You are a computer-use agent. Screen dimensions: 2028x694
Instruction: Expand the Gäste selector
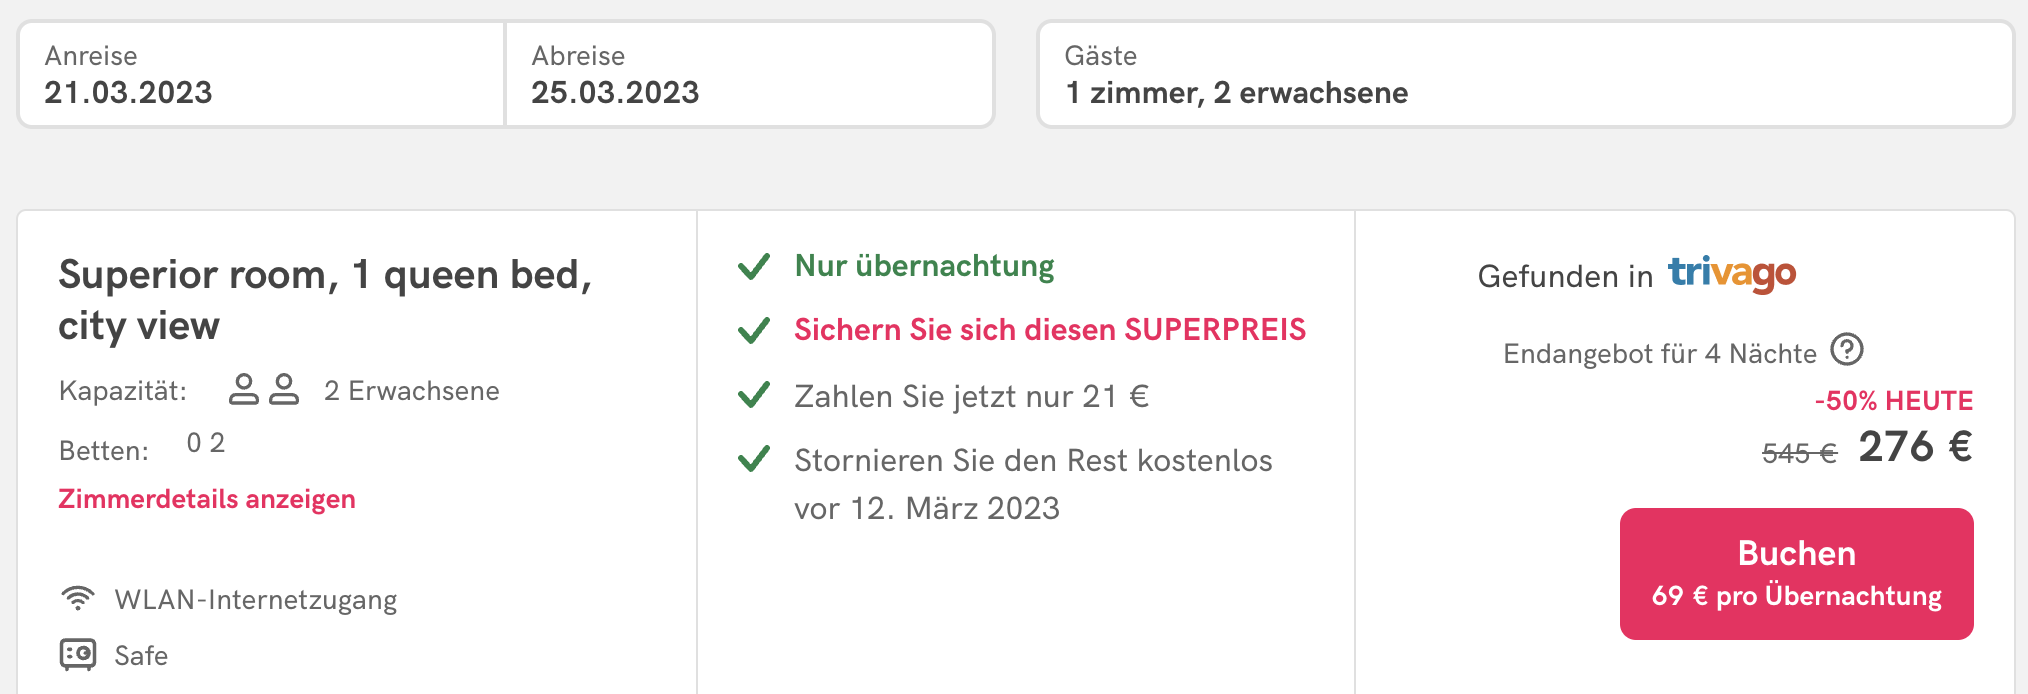point(1525,74)
